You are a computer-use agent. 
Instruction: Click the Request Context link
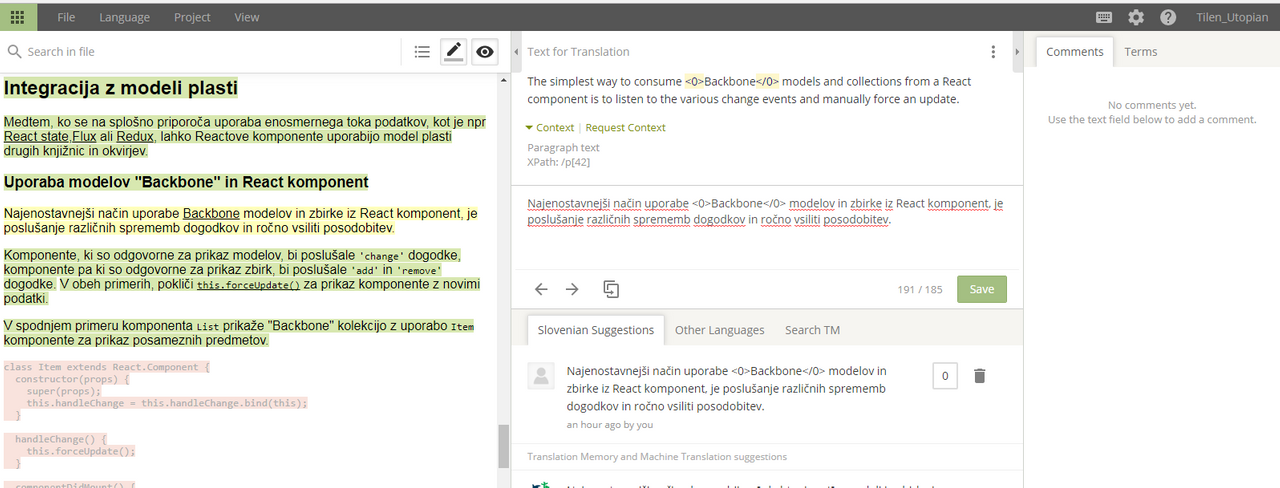click(x=625, y=128)
